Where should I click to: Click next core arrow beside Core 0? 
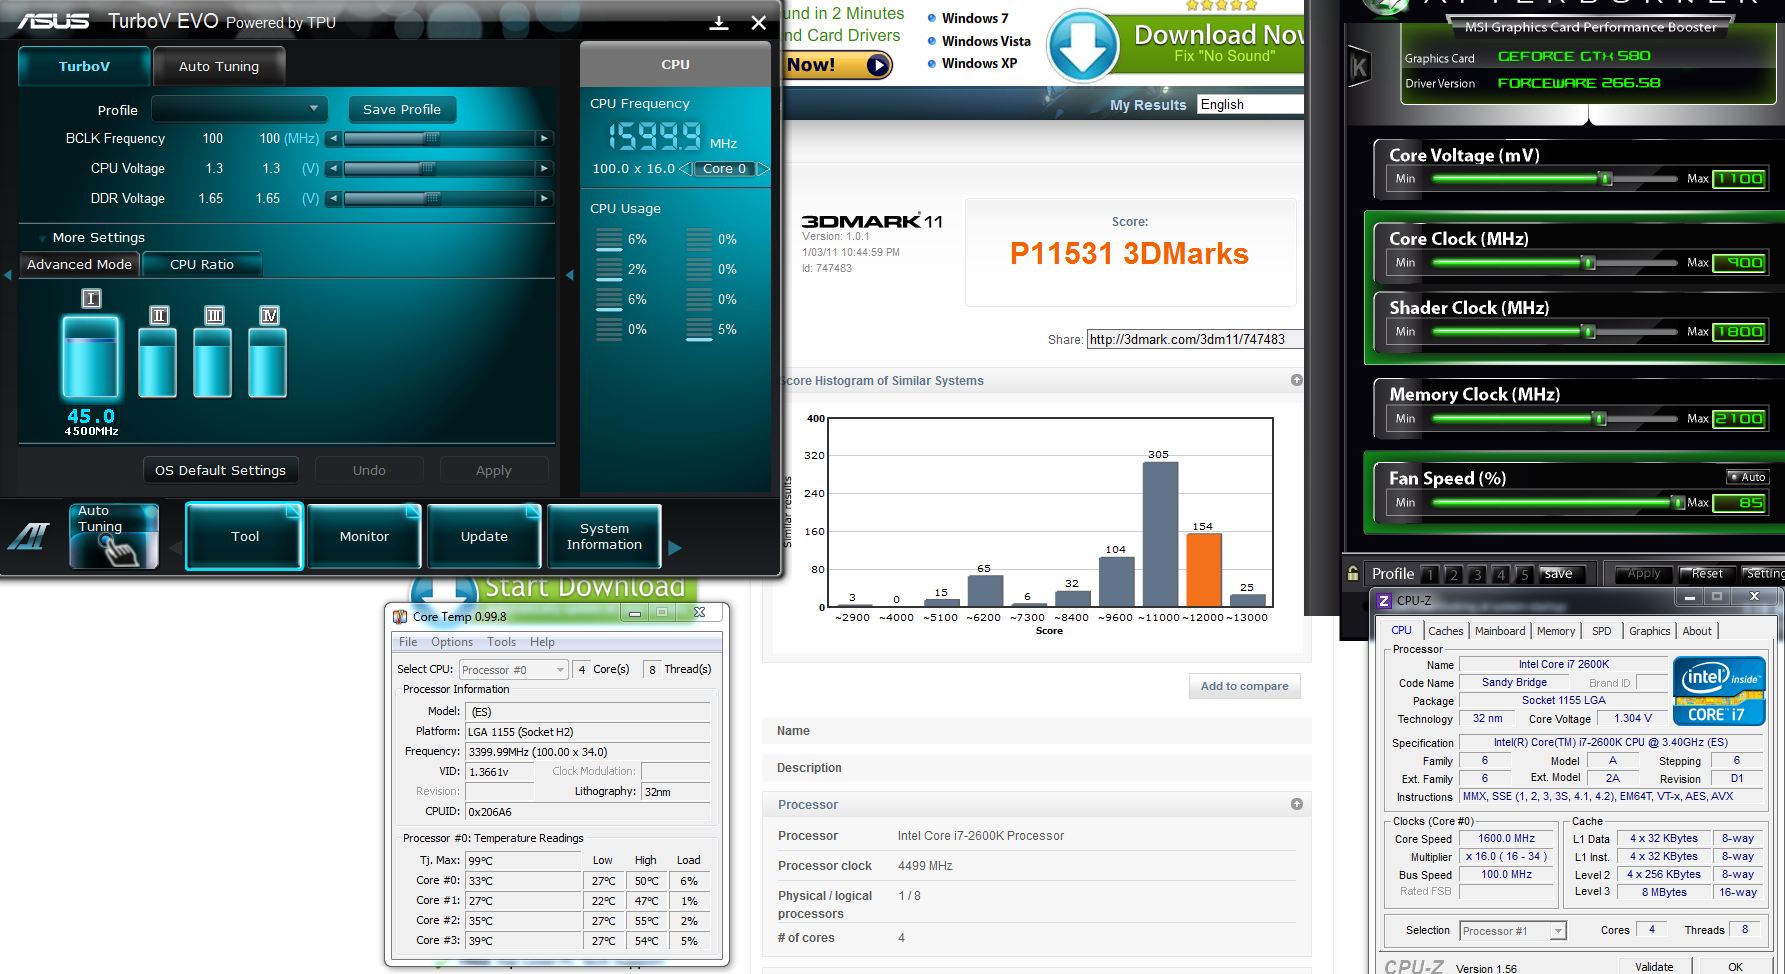[763, 169]
